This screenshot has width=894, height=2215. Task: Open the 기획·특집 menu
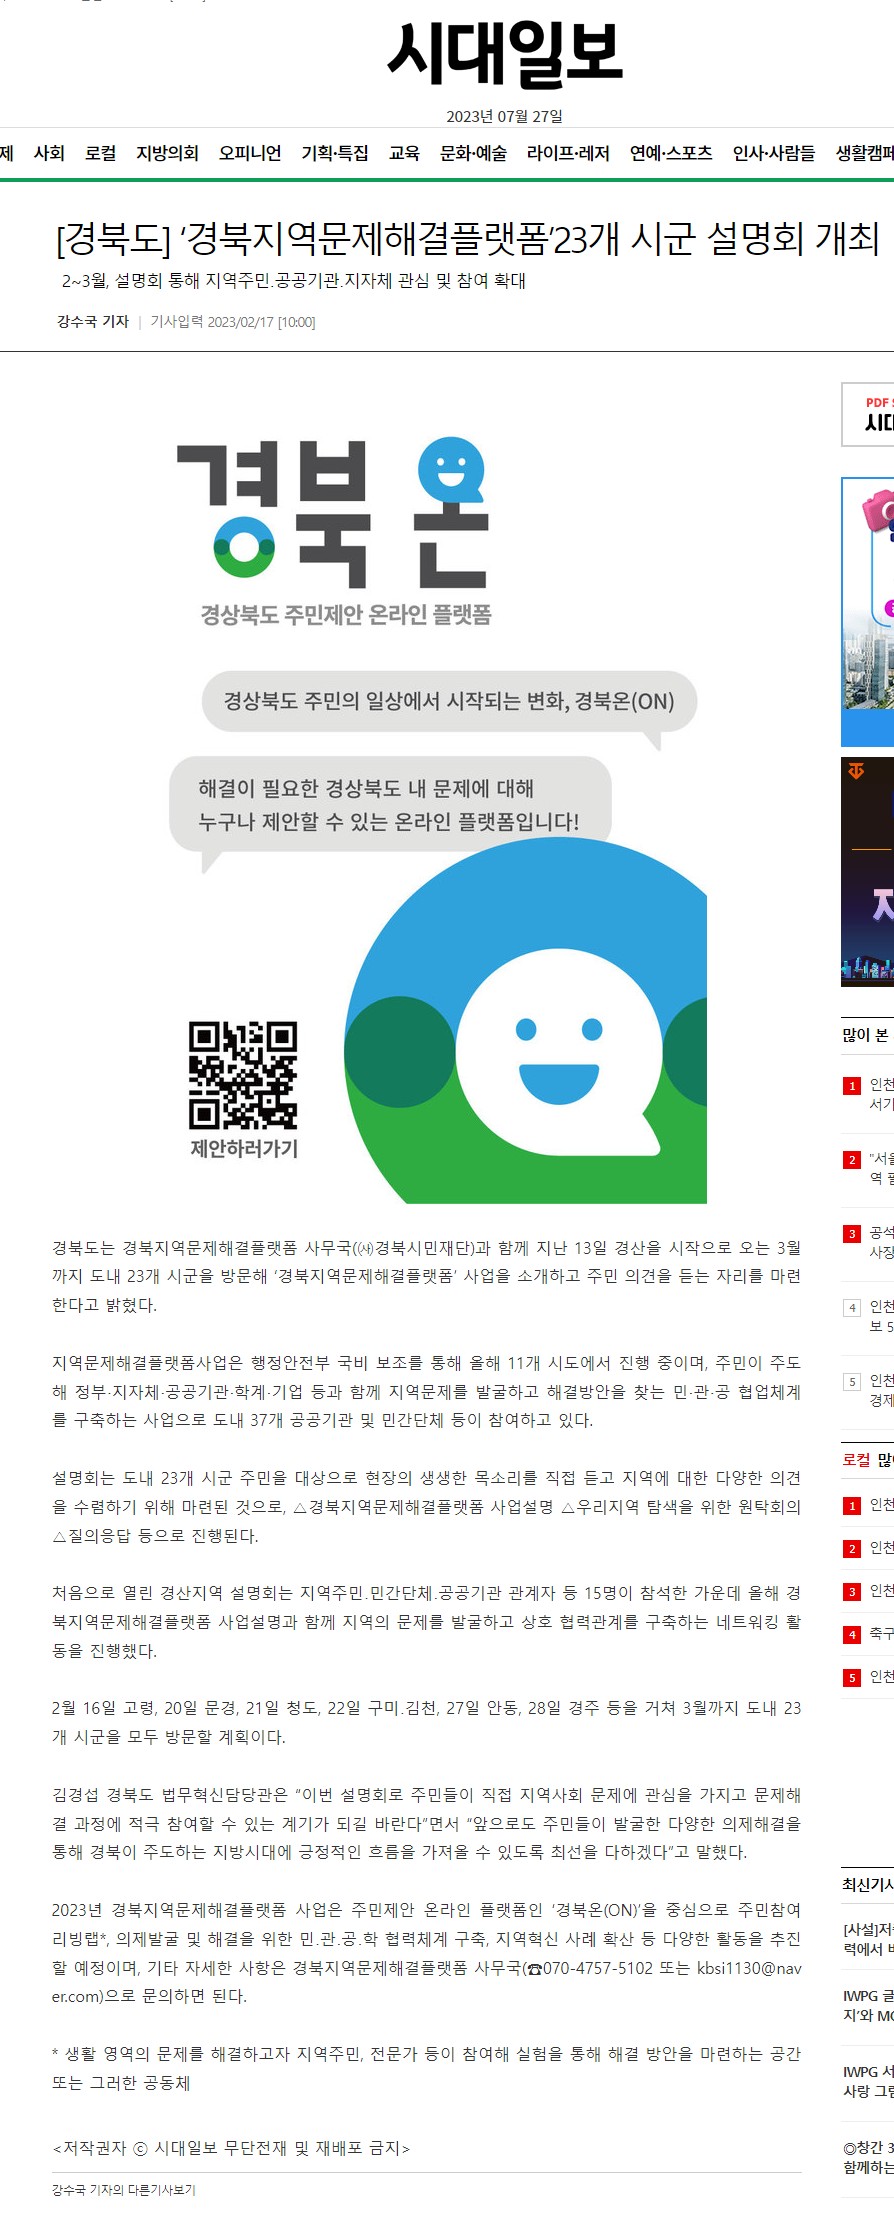(335, 153)
